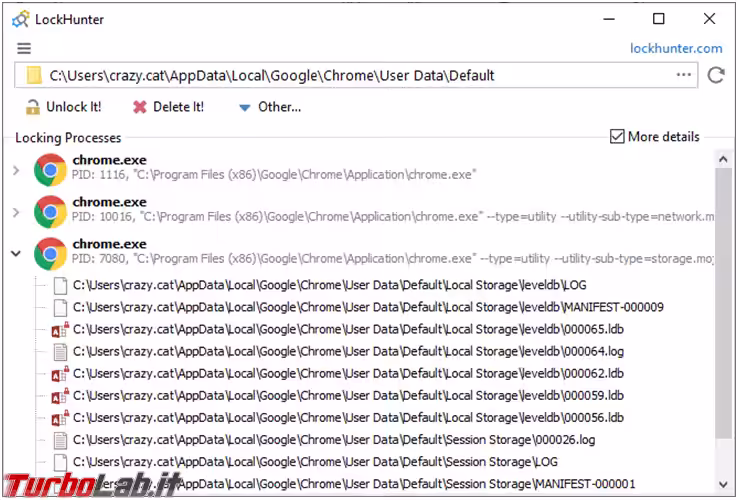Viewport: 738px width, 500px height.
Task: Click the Chrome icon for PID 7080
Action: [50, 253]
